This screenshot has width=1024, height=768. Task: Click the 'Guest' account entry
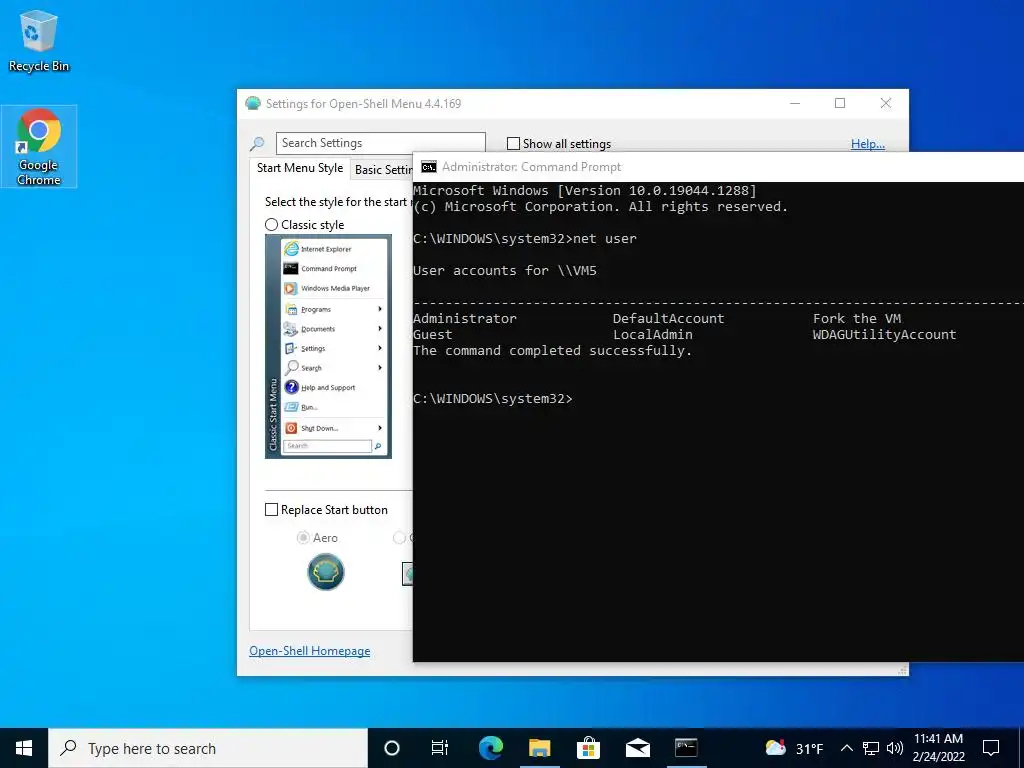coord(432,334)
